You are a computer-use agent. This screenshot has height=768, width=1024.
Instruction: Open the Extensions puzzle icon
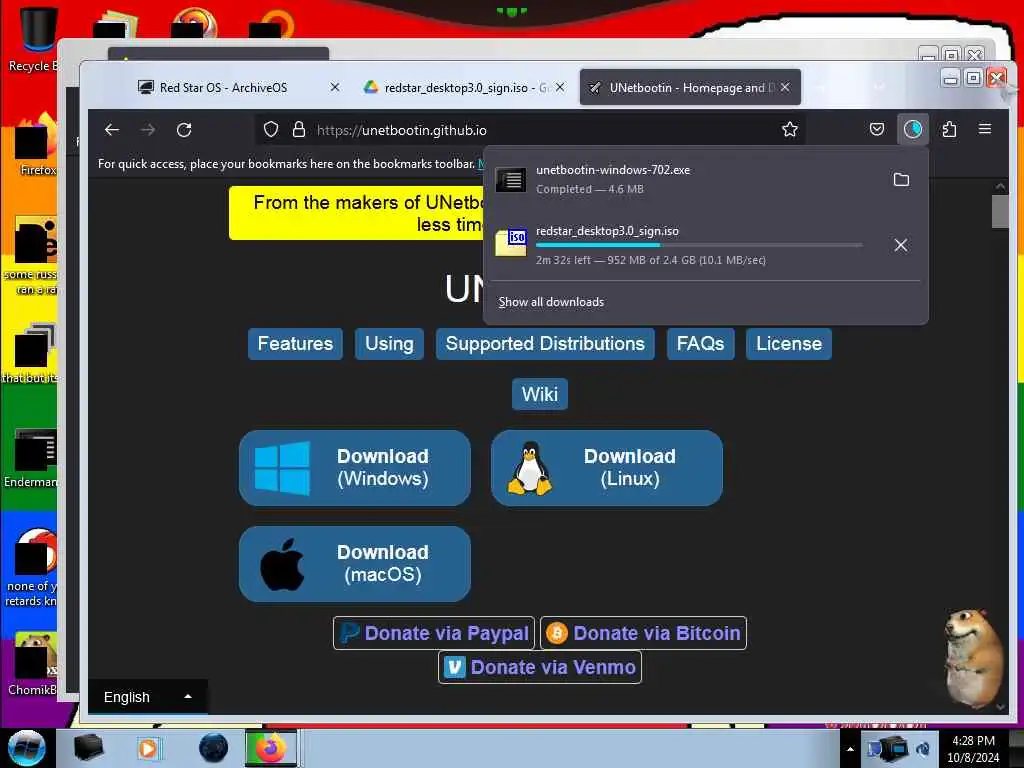click(x=950, y=130)
